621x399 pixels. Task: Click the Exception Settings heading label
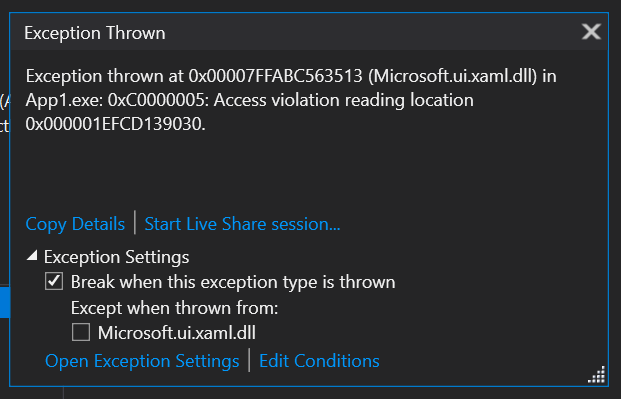[x=116, y=257]
